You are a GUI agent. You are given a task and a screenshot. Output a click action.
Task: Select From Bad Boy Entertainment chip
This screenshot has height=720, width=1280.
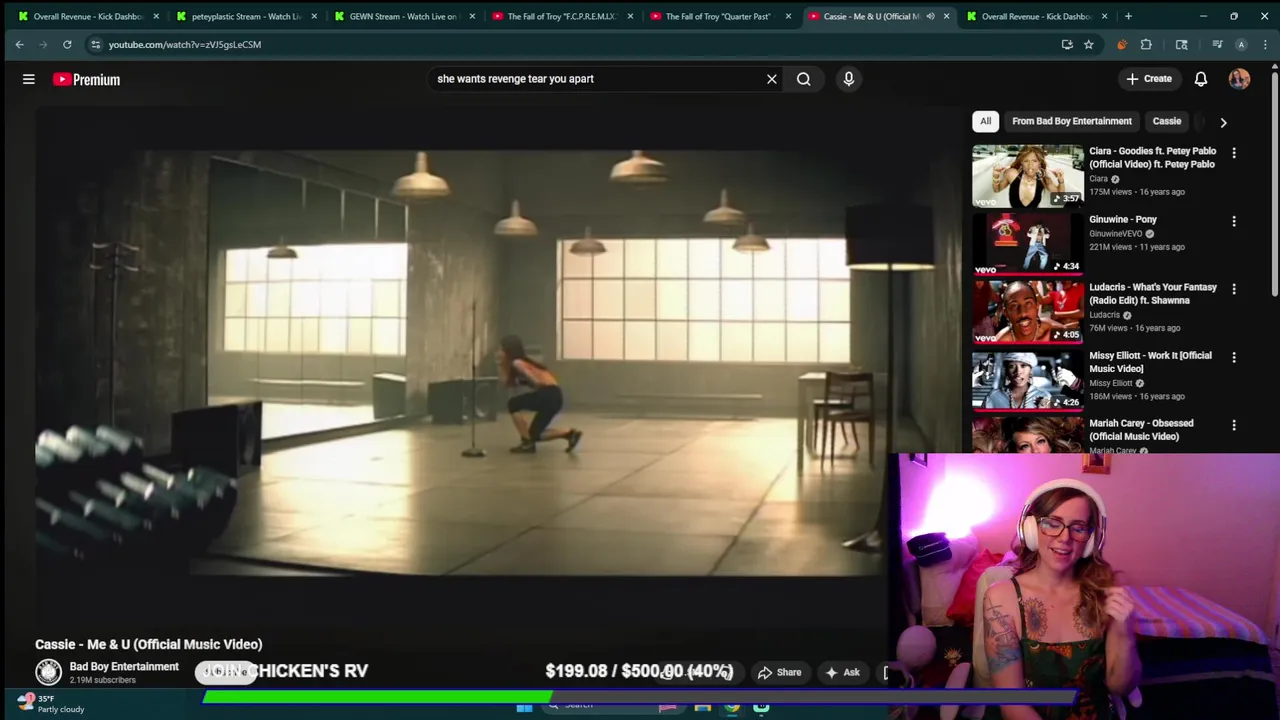click(1072, 121)
